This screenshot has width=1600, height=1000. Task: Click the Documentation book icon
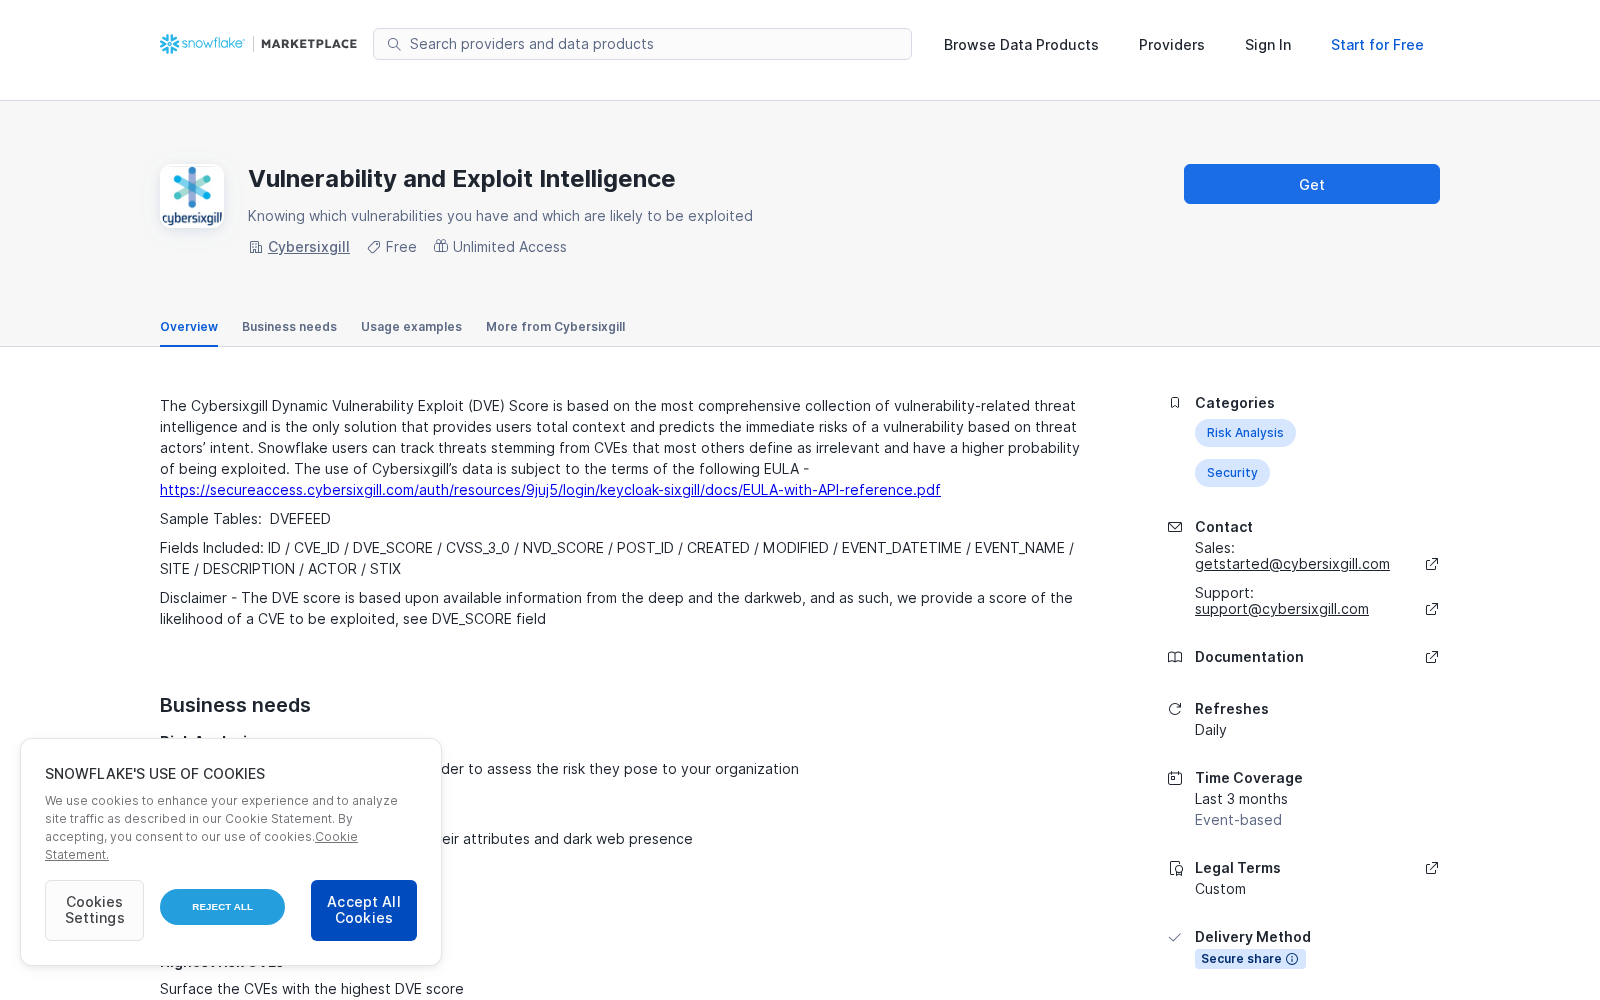pos(1175,657)
